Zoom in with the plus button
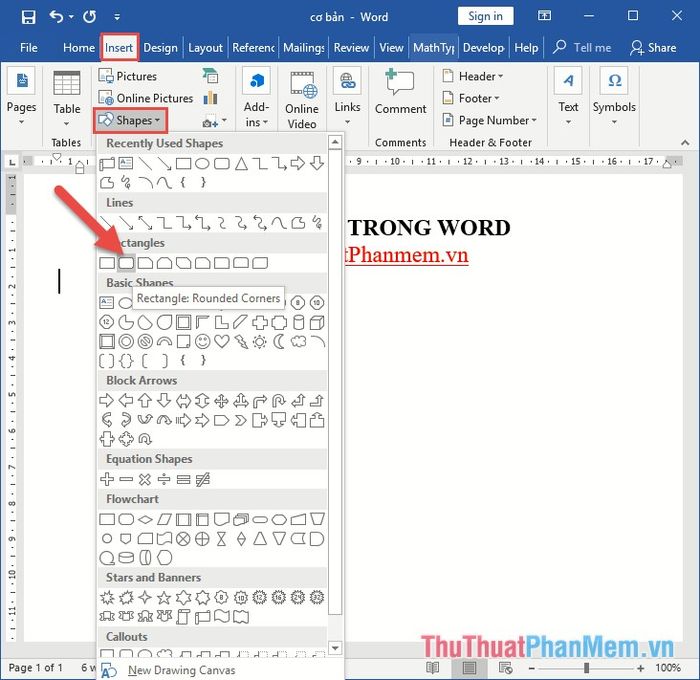700x680 pixels. pos(641,668)
